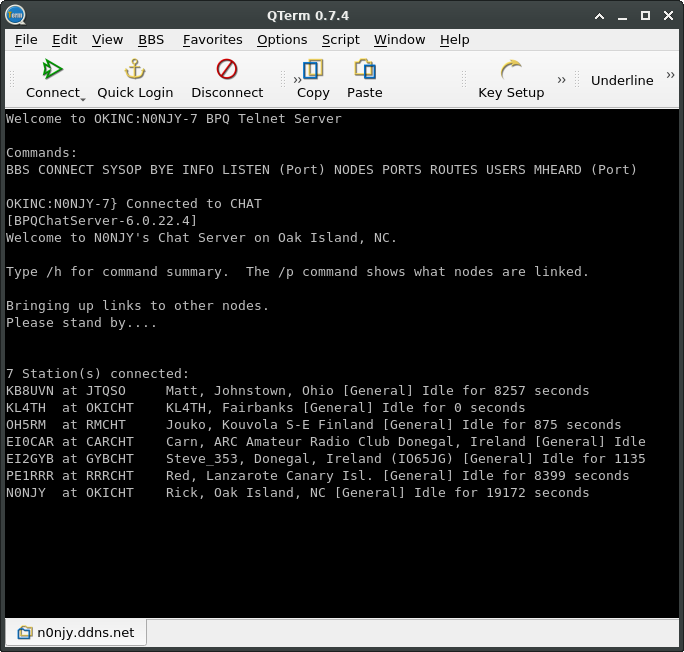Viewport: 684px width, 652px height.
Task: Open the Options menu
Action: 282,39
